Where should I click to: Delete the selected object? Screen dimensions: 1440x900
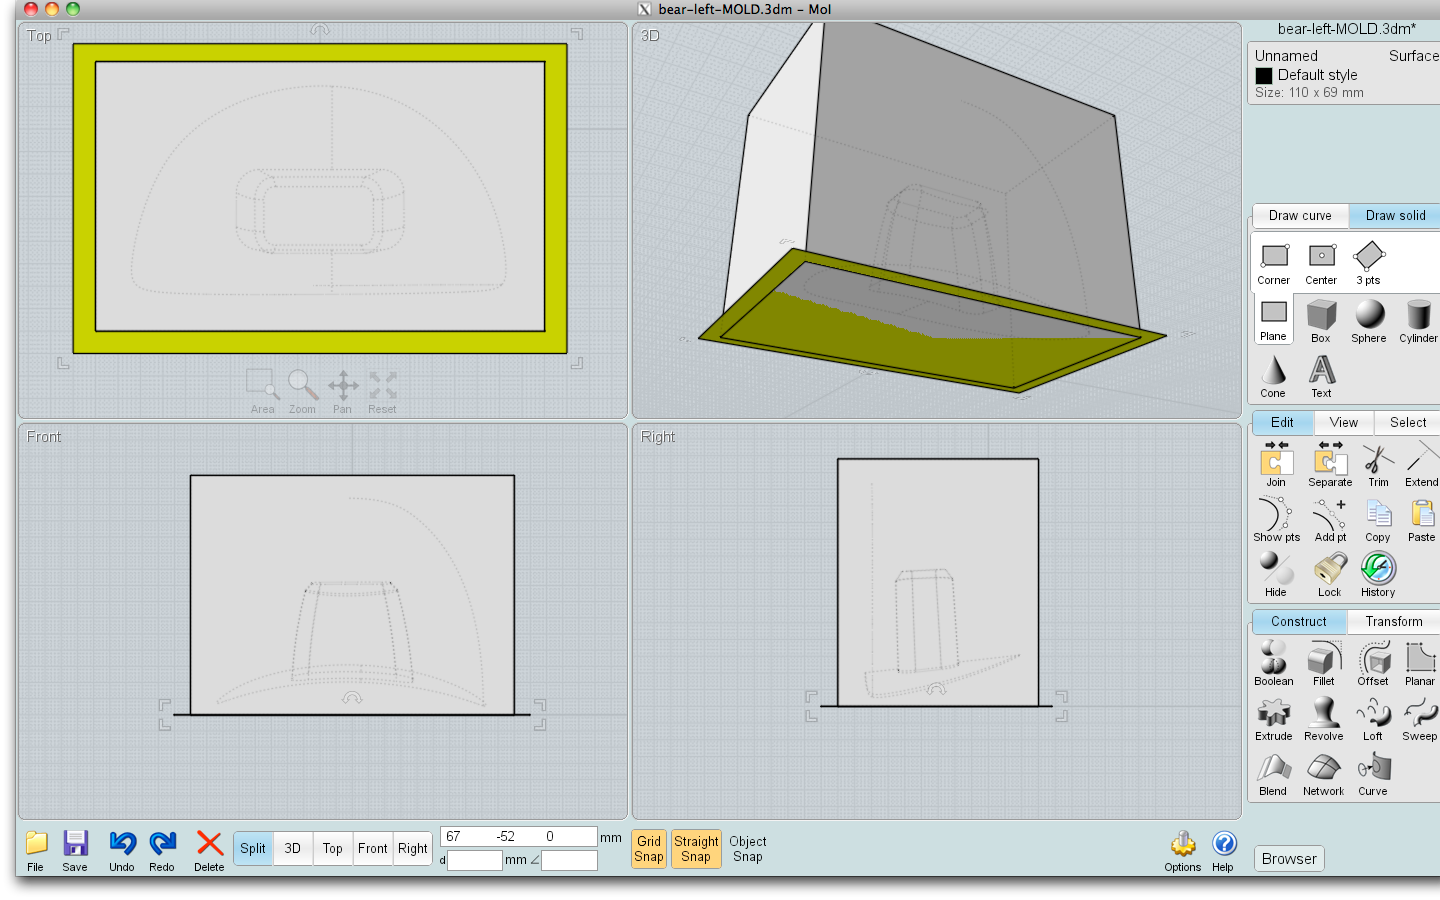tap(209, 851)
